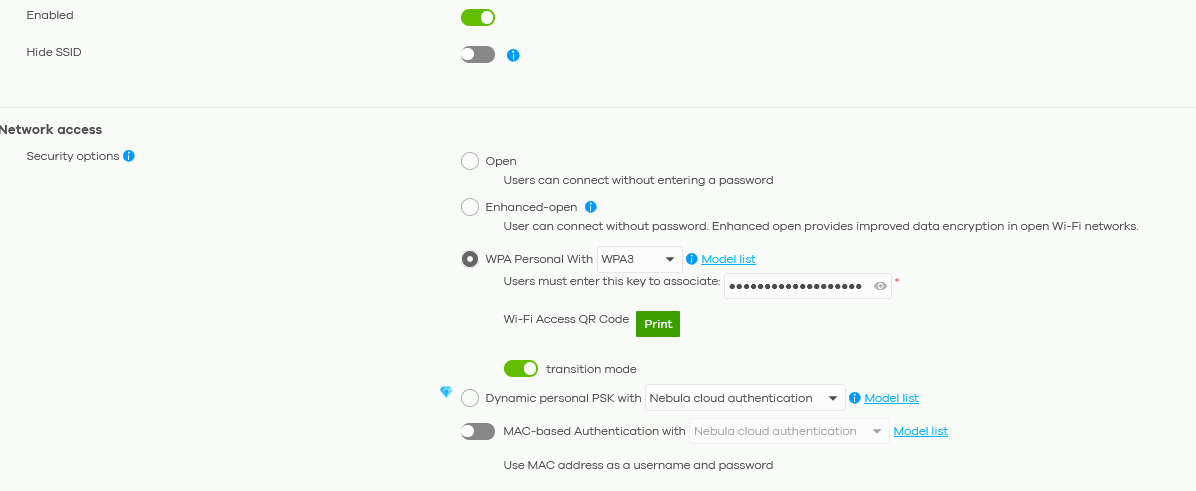
Task: Show the Wi-Fi password with eye icon
Action: tap(880, 286)
